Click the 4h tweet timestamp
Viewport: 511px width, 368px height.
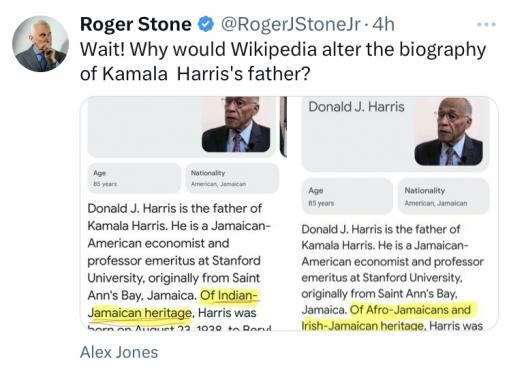(383, 24)
